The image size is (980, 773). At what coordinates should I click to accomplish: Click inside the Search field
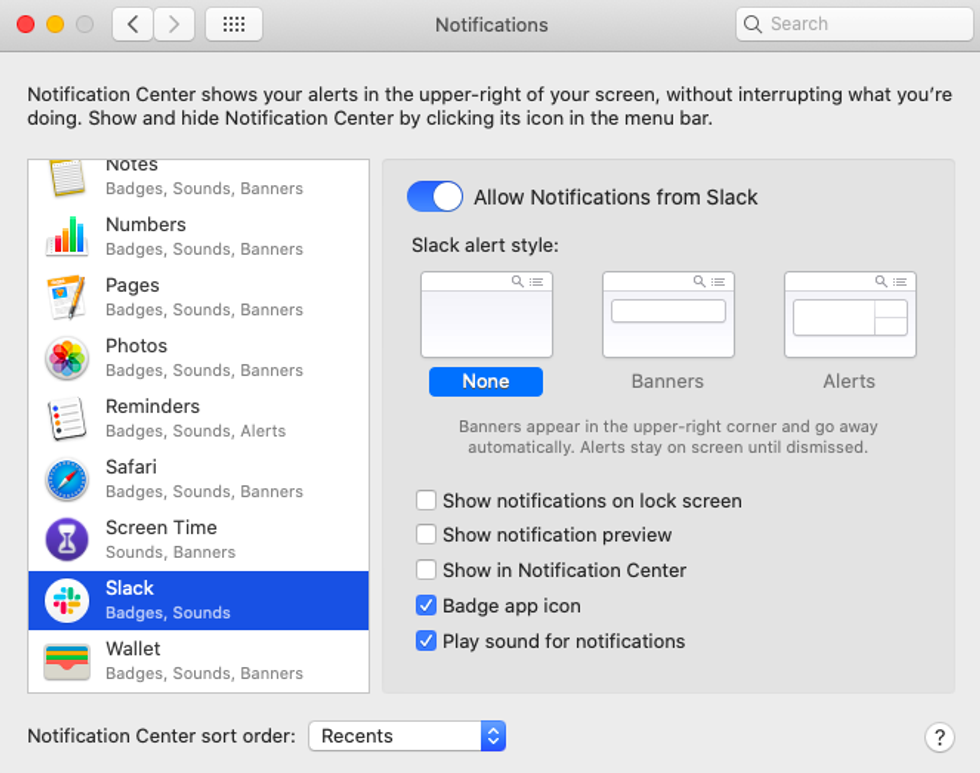(853, 23)
